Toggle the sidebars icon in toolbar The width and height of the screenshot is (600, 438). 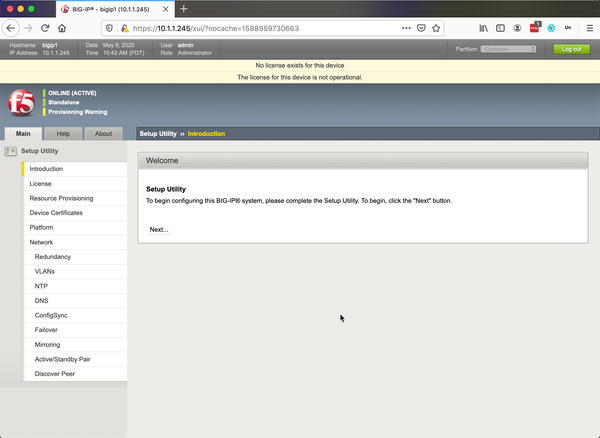click(501, 28)
